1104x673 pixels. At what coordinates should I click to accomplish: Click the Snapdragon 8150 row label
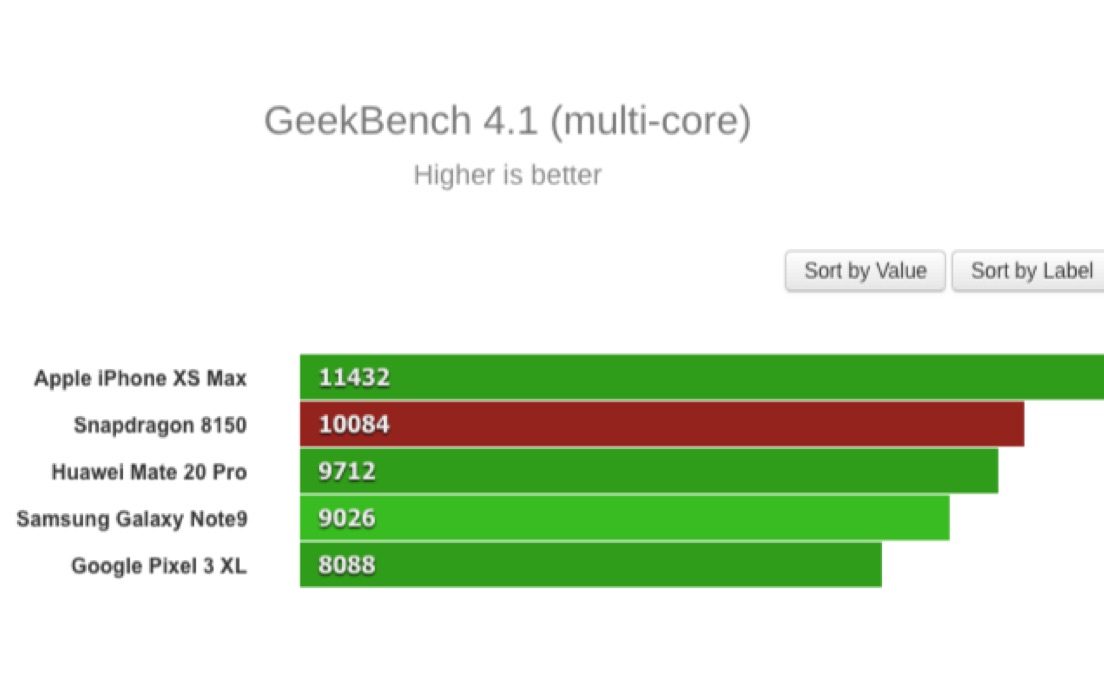pos(160,425)
